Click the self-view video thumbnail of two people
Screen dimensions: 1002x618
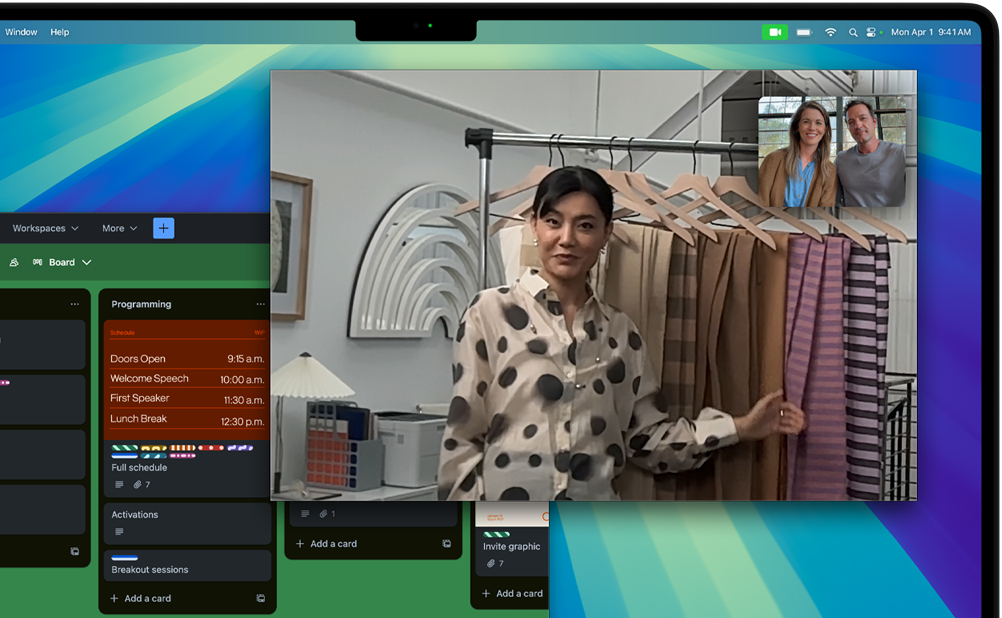click(832, 151)
